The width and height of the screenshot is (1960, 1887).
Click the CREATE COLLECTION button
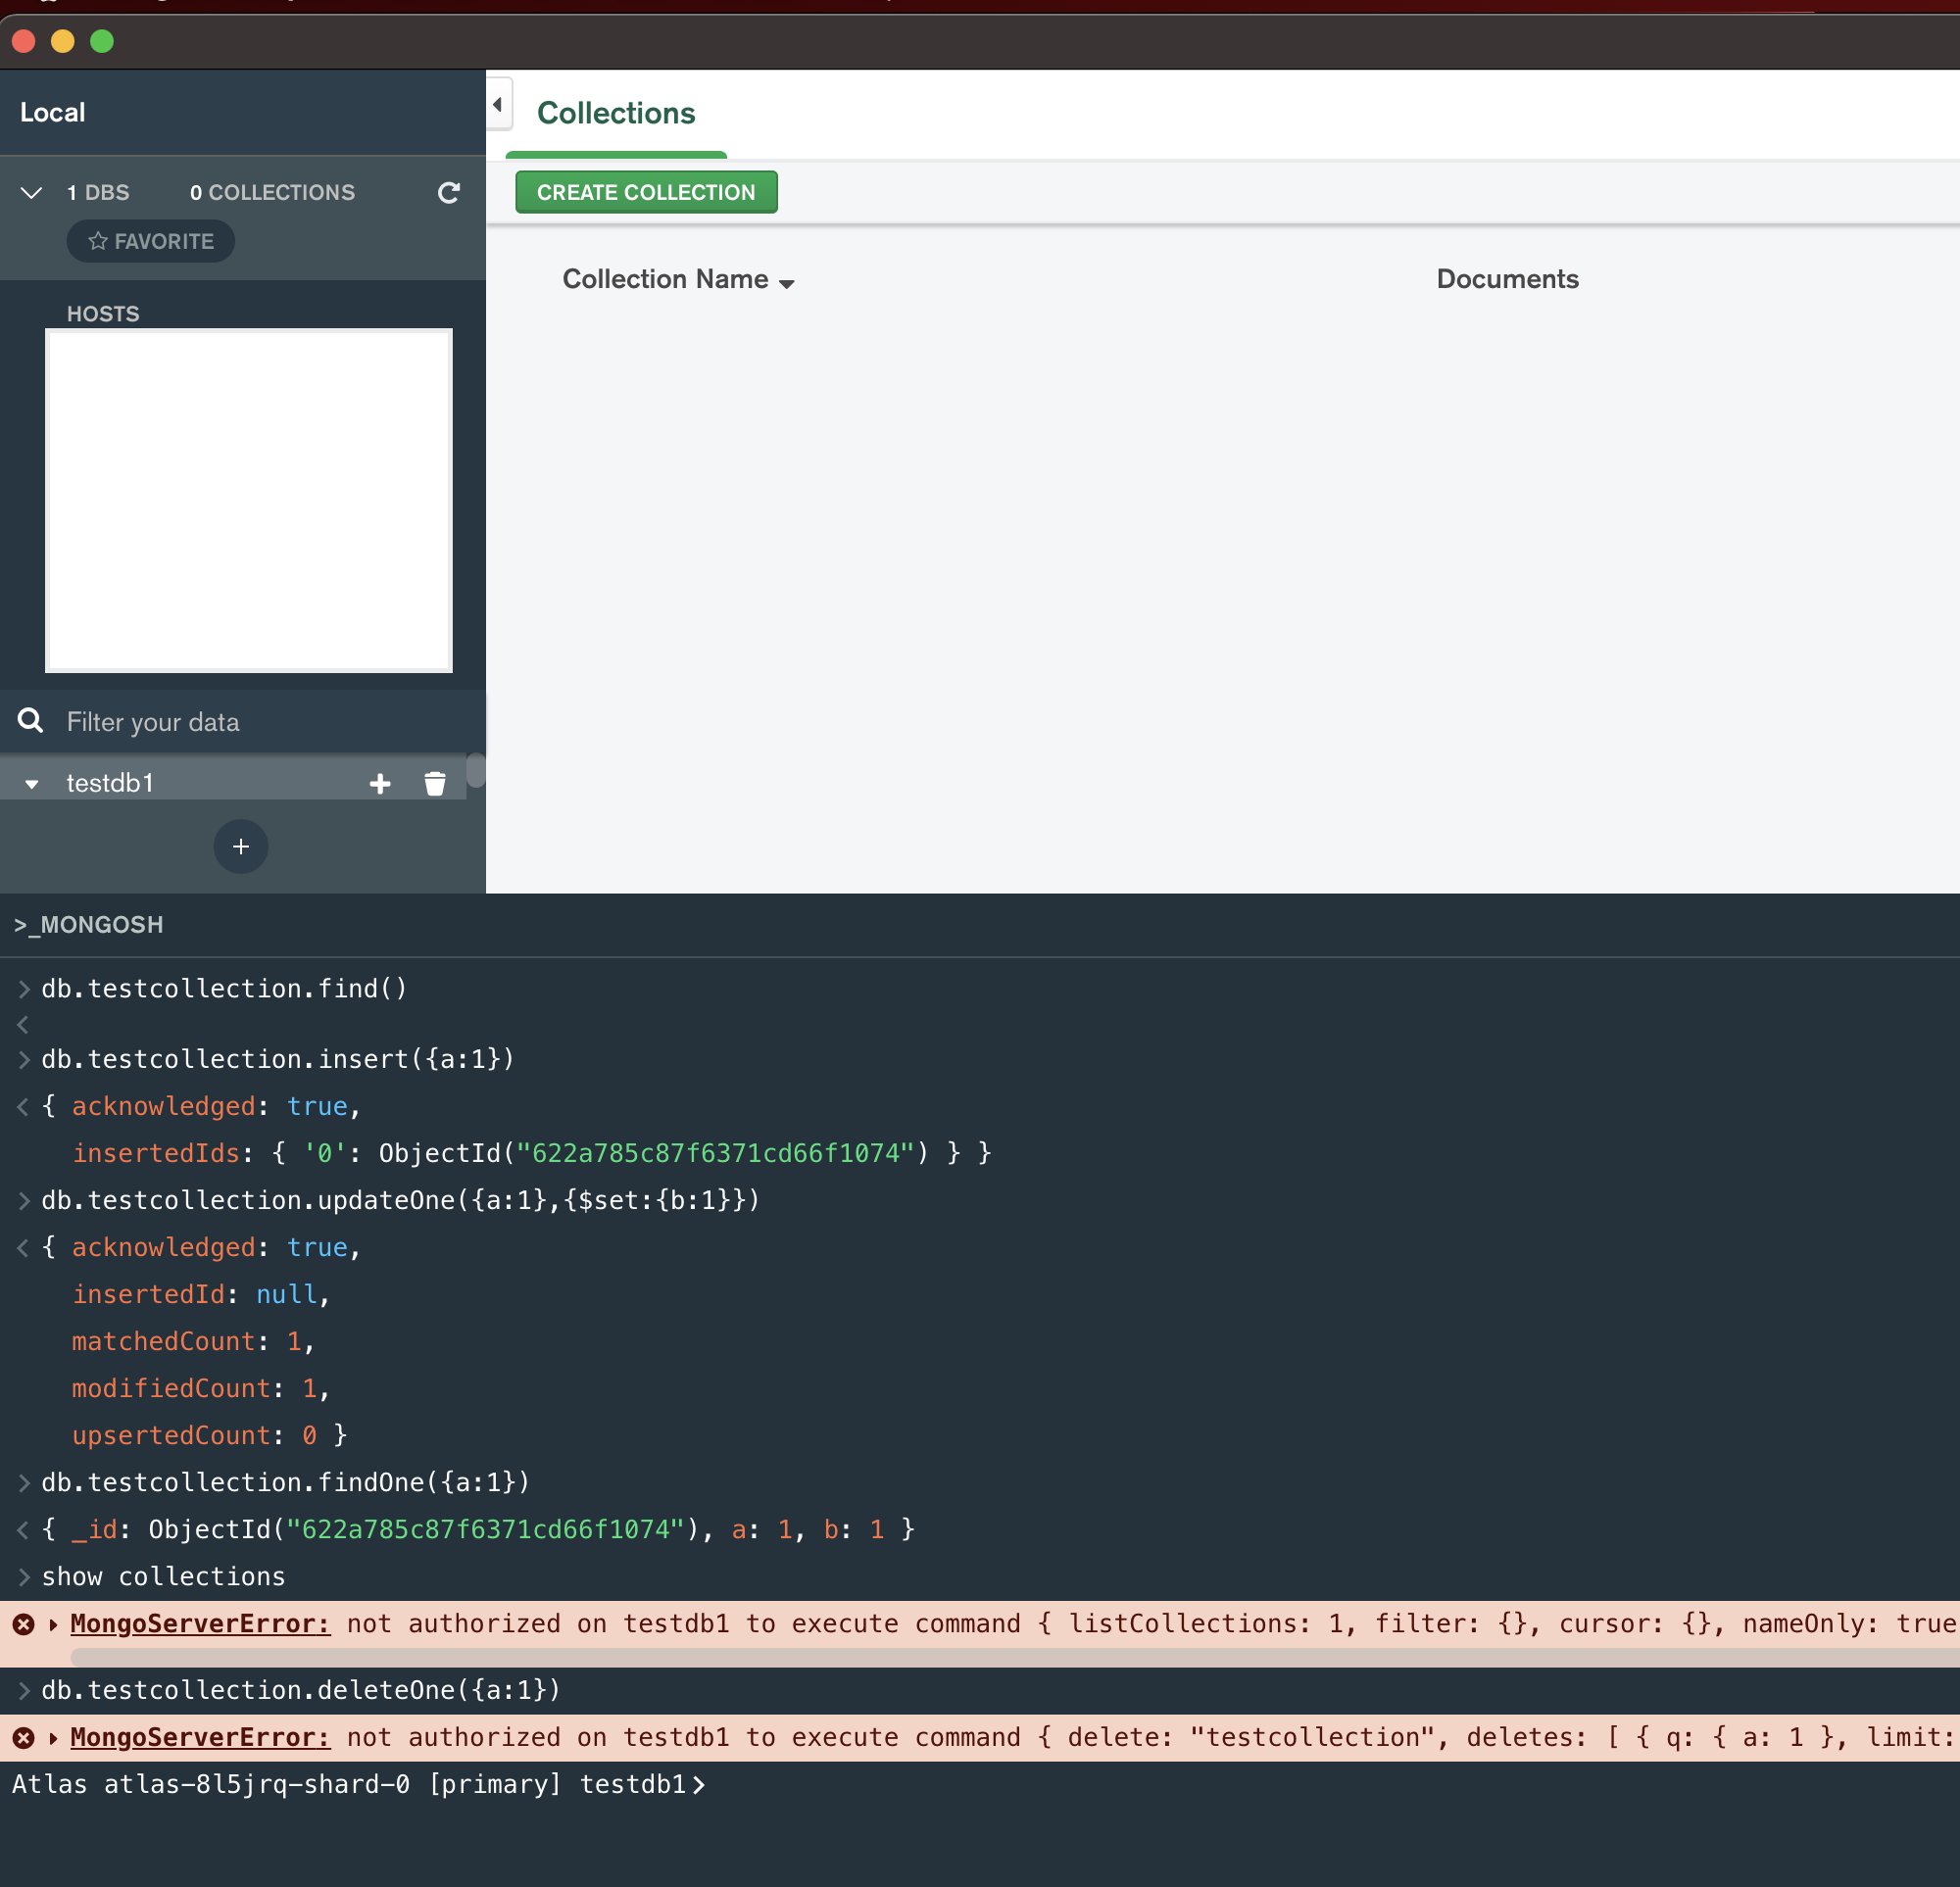[x=646, y=192]
